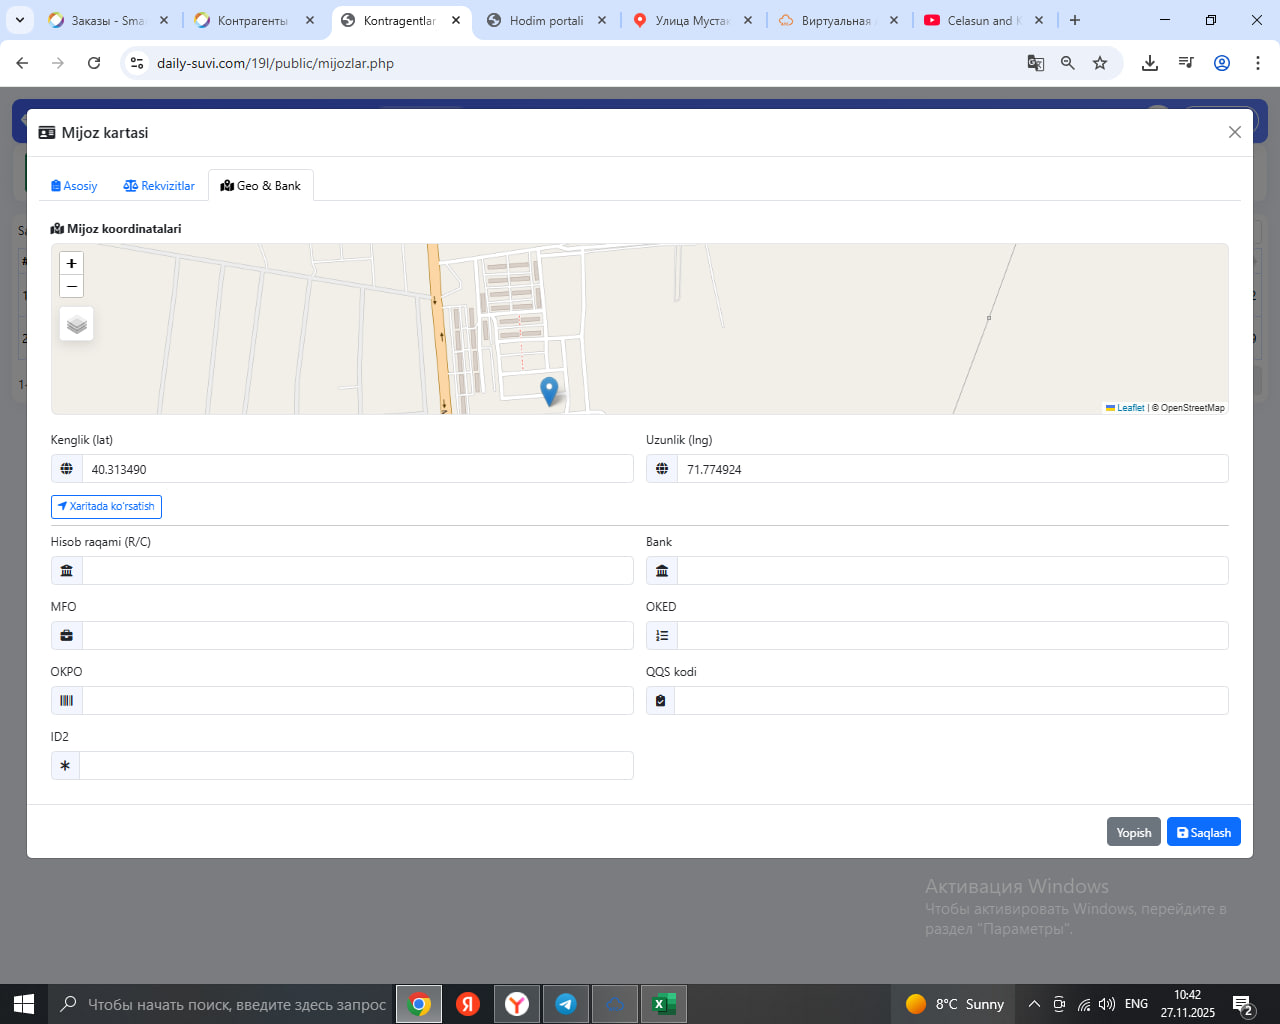
Task: Open Excel from the taskbar
Action: point(664,1004)
